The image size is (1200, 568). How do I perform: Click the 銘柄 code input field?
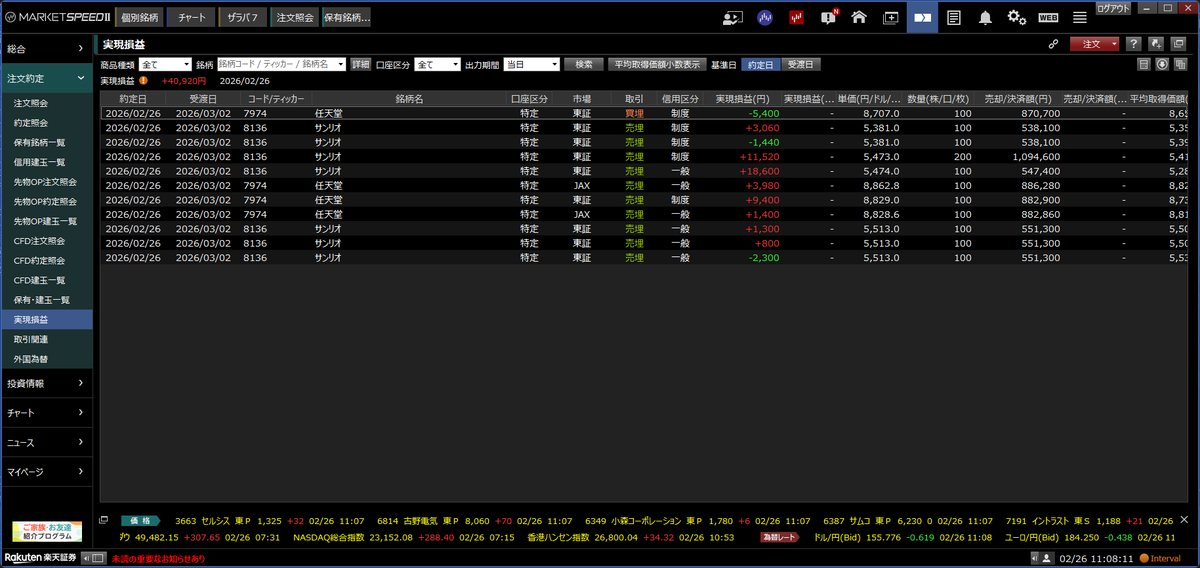point(281,64)
